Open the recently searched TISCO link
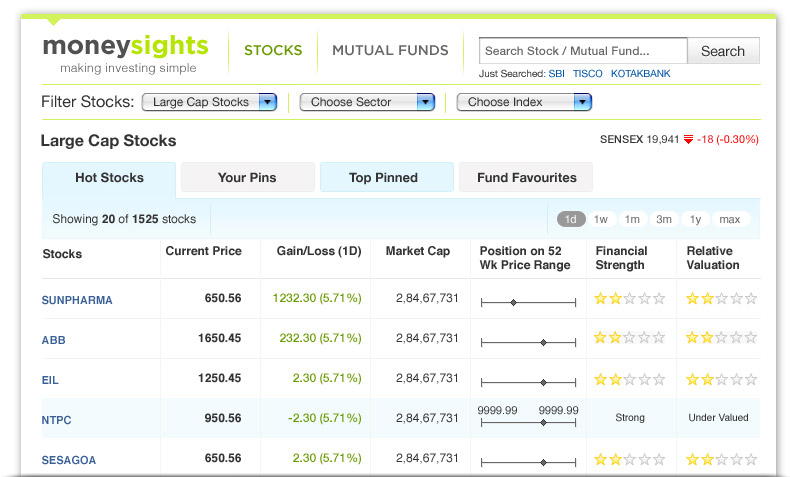 pos(587,74)
